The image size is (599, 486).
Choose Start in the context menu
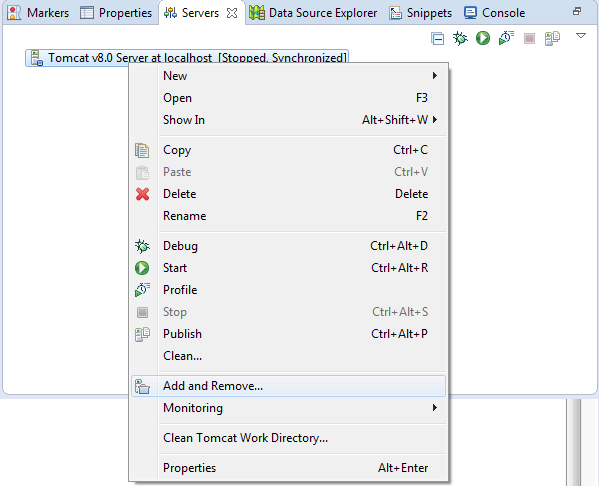[288, 268]
